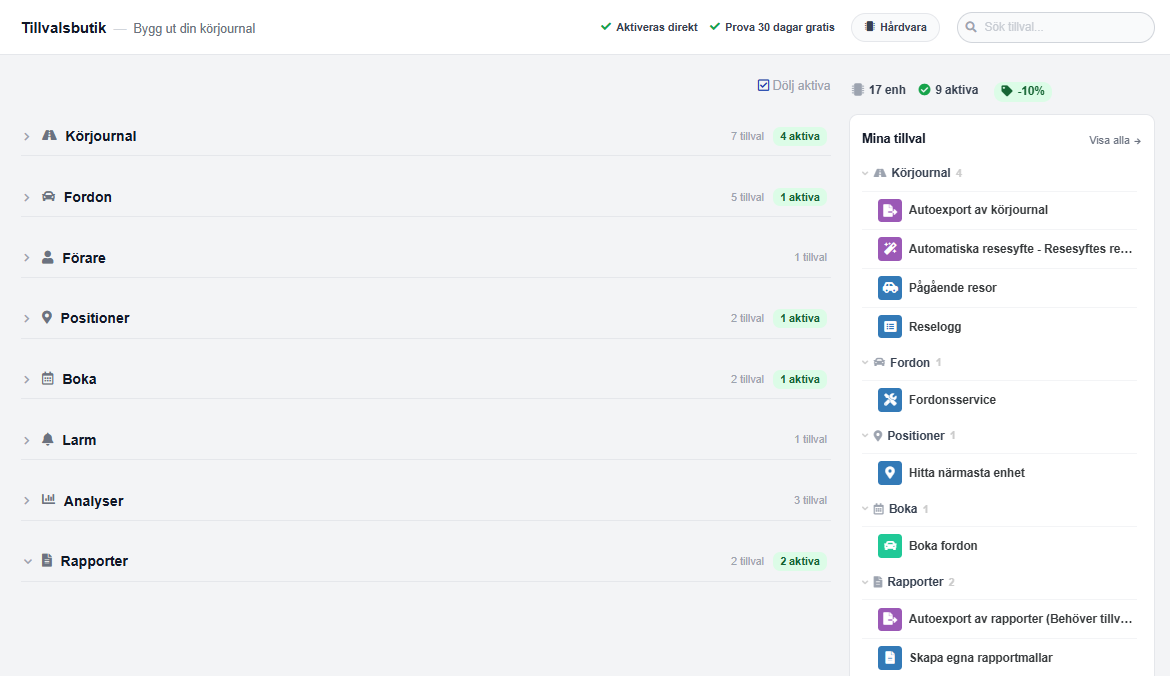Click the chip icon next to 17 enh
Image resolution: width=1170 pixels, height=676 pixels.
[x=857, y=90]
